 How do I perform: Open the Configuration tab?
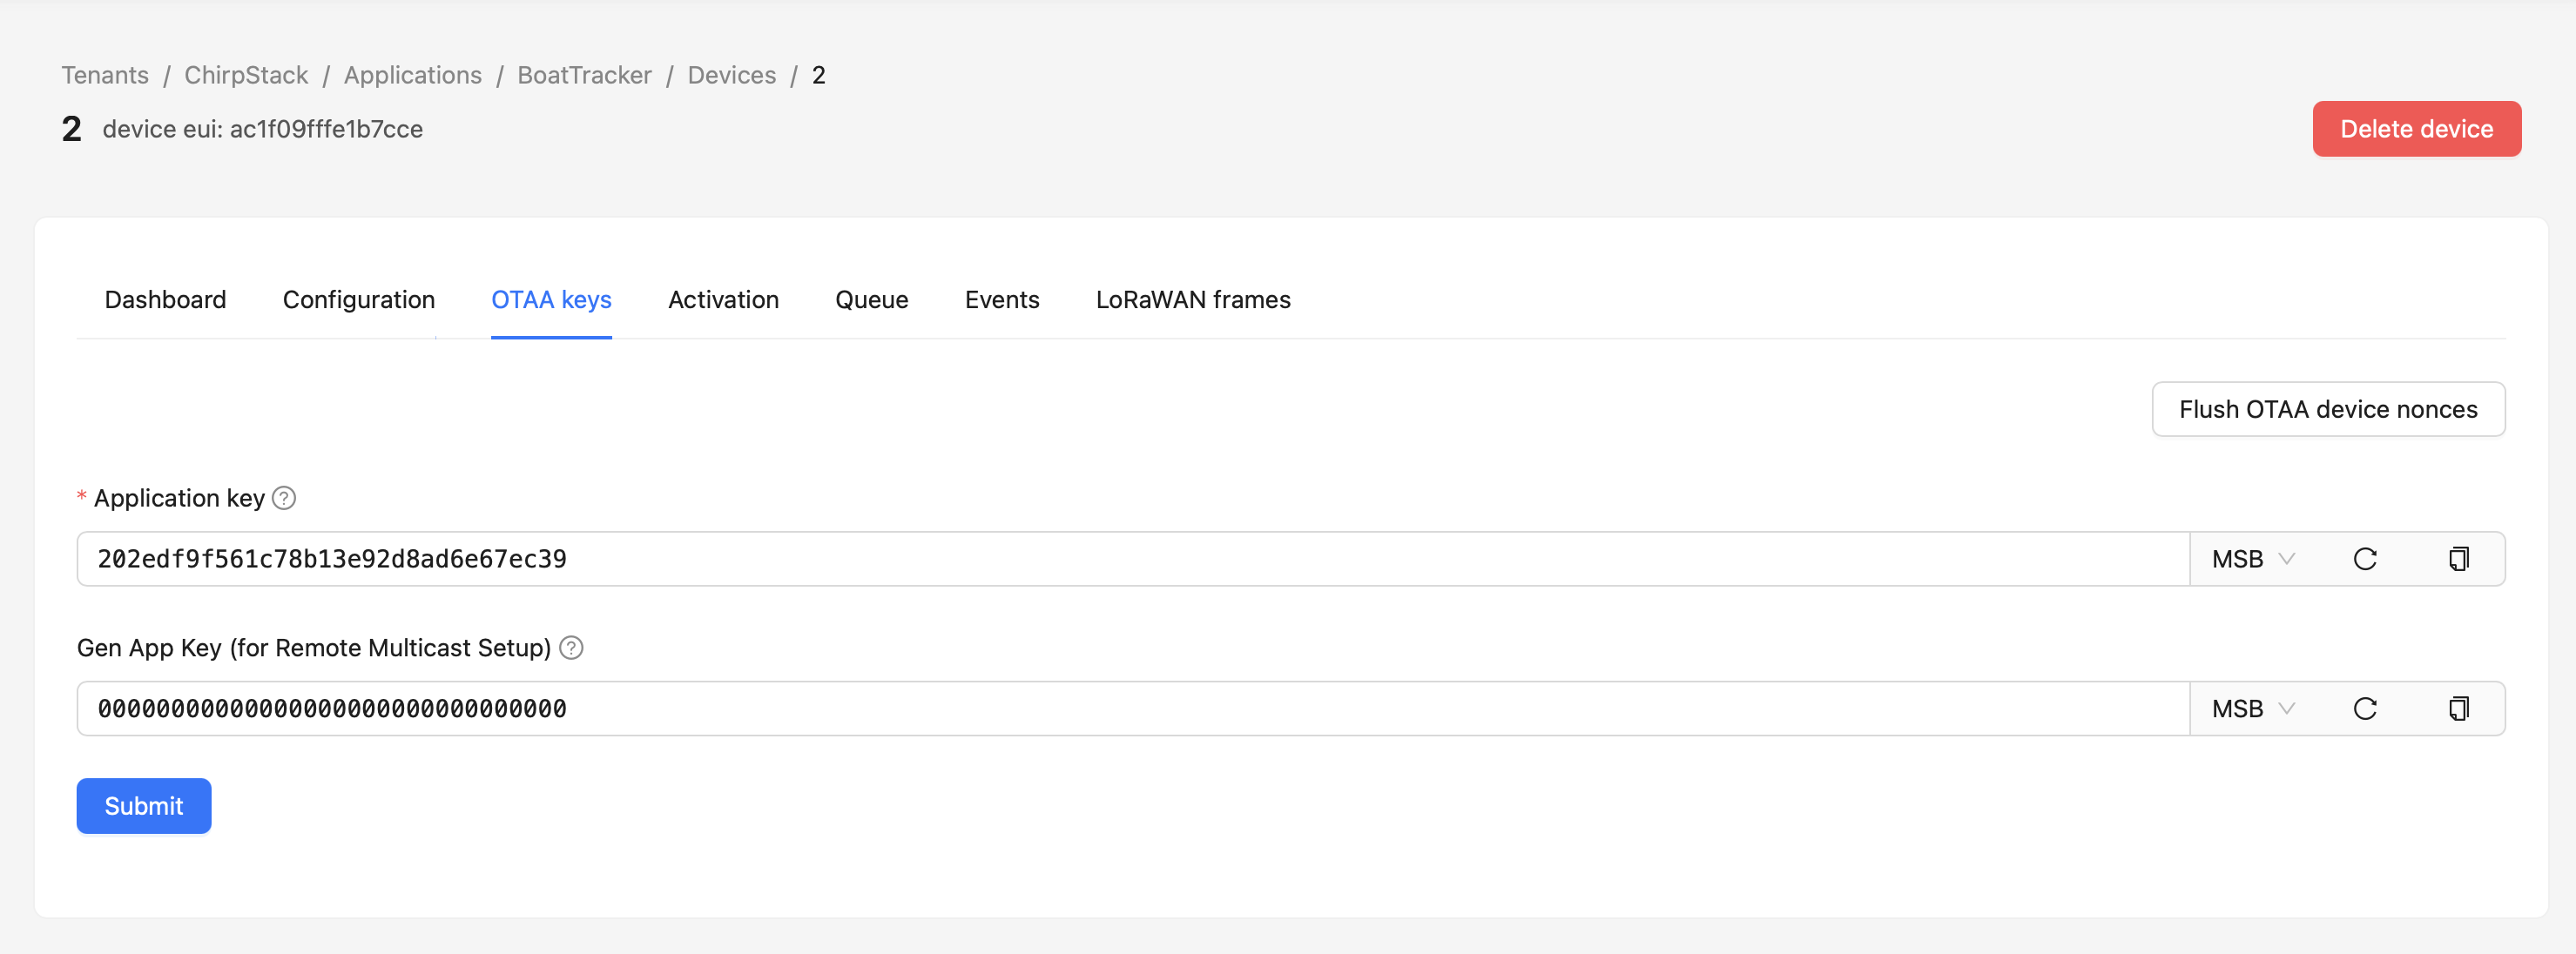(x=358, y=300)
